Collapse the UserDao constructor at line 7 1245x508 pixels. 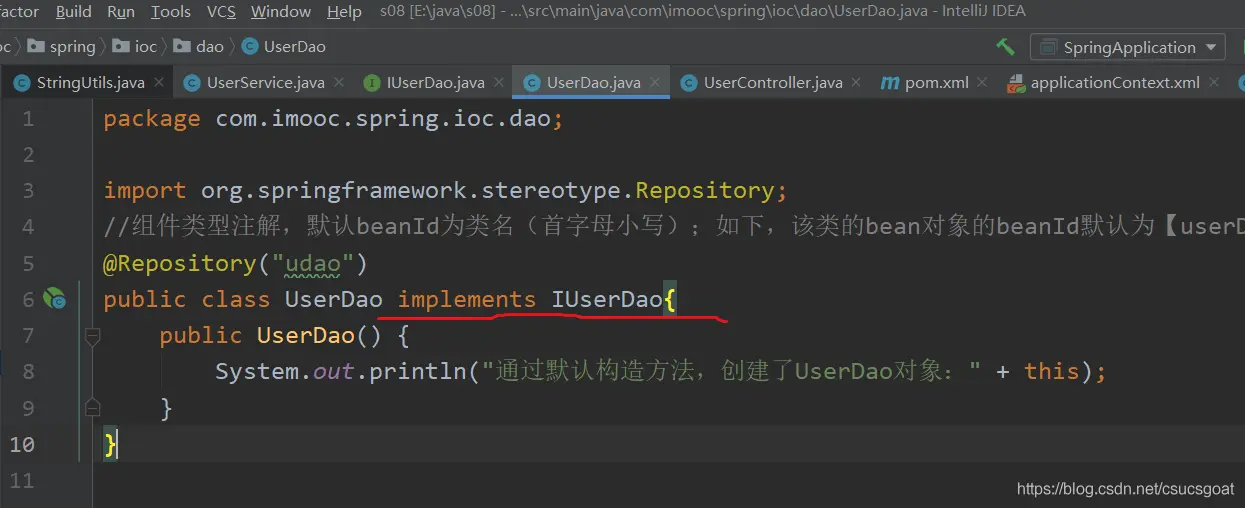coord(92,336)
